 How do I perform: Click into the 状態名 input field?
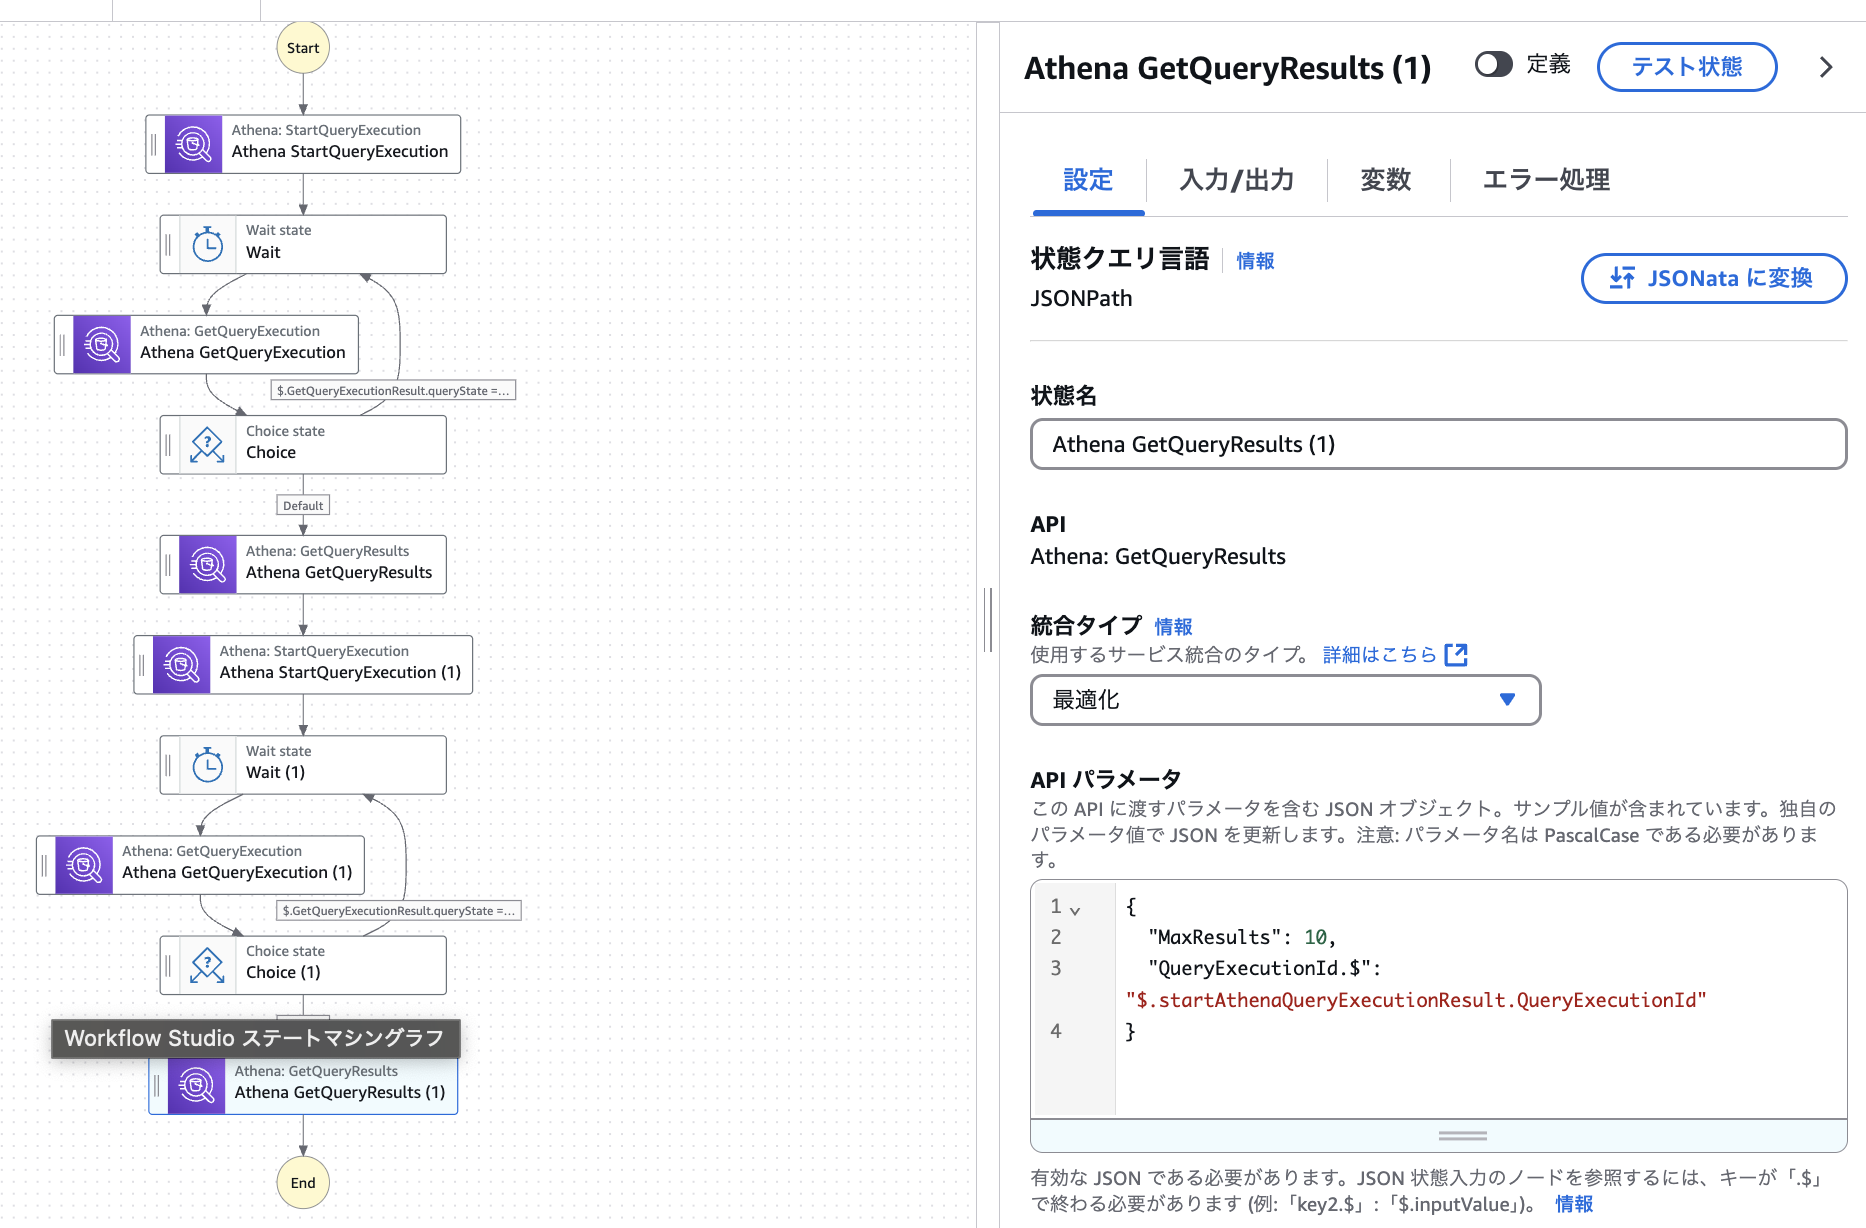1439,444
